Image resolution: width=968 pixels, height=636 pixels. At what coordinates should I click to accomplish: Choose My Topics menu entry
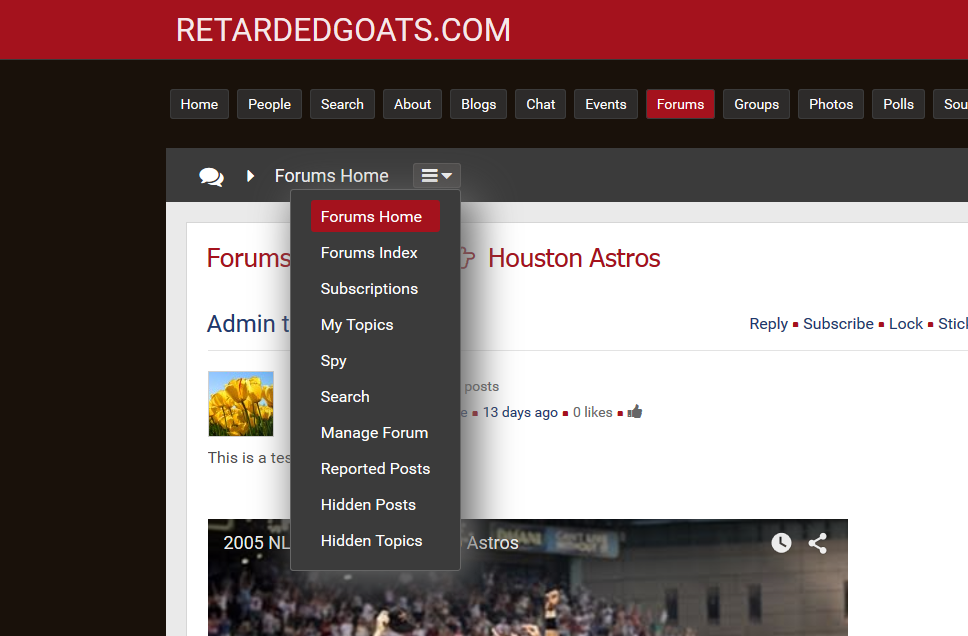357,325
